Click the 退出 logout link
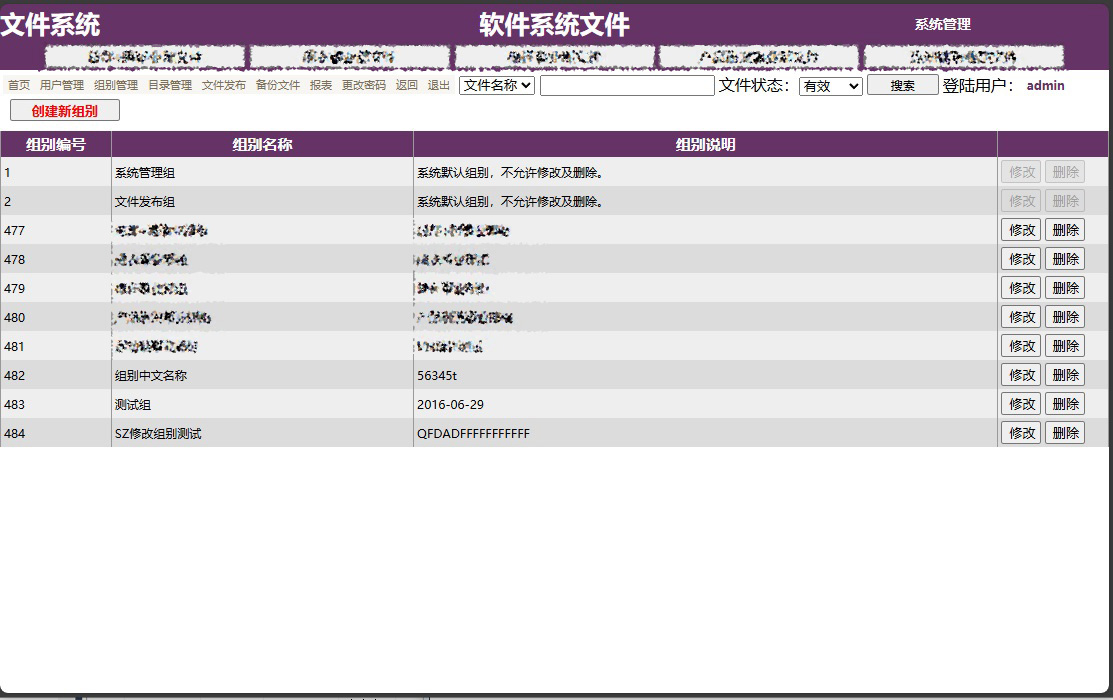The width and height of the screenshot is (1113, 700). 439,85
